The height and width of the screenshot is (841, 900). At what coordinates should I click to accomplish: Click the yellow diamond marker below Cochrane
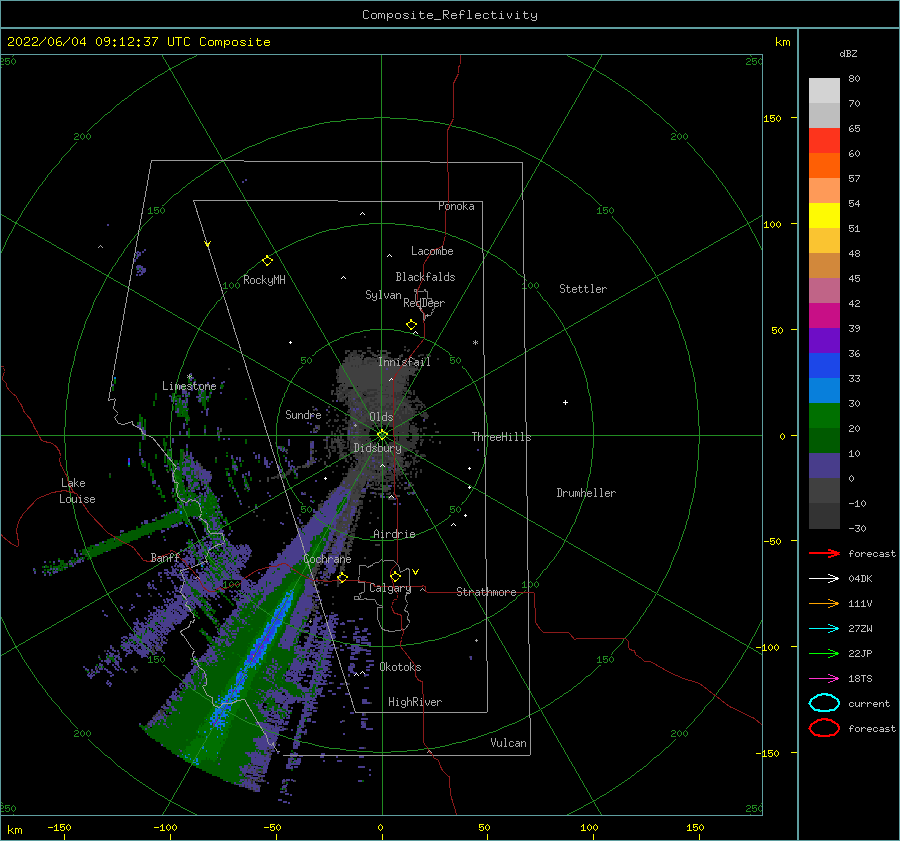[x=343, y=577]
